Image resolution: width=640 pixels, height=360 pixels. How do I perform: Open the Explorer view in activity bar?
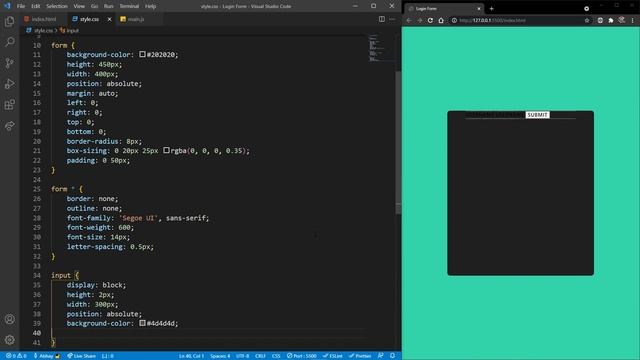pyautogui.click(x=9, y=21)
